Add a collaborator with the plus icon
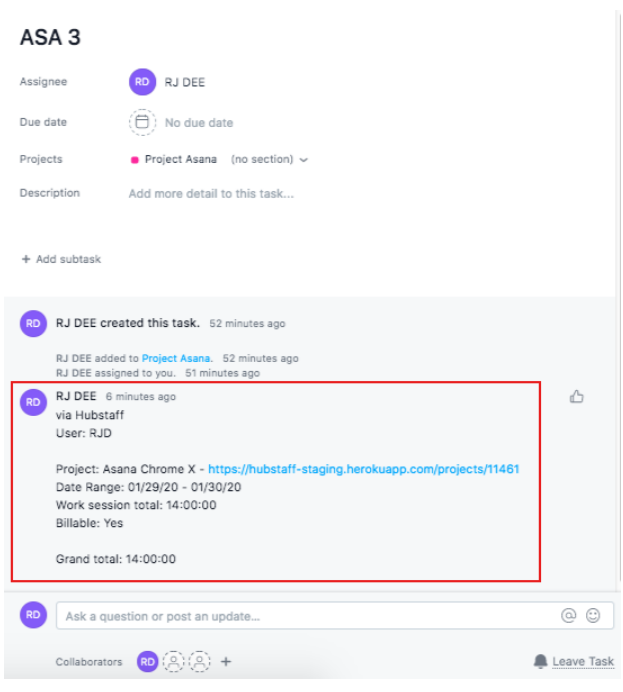This screenshot has height=692, width=623. [226, 662]
